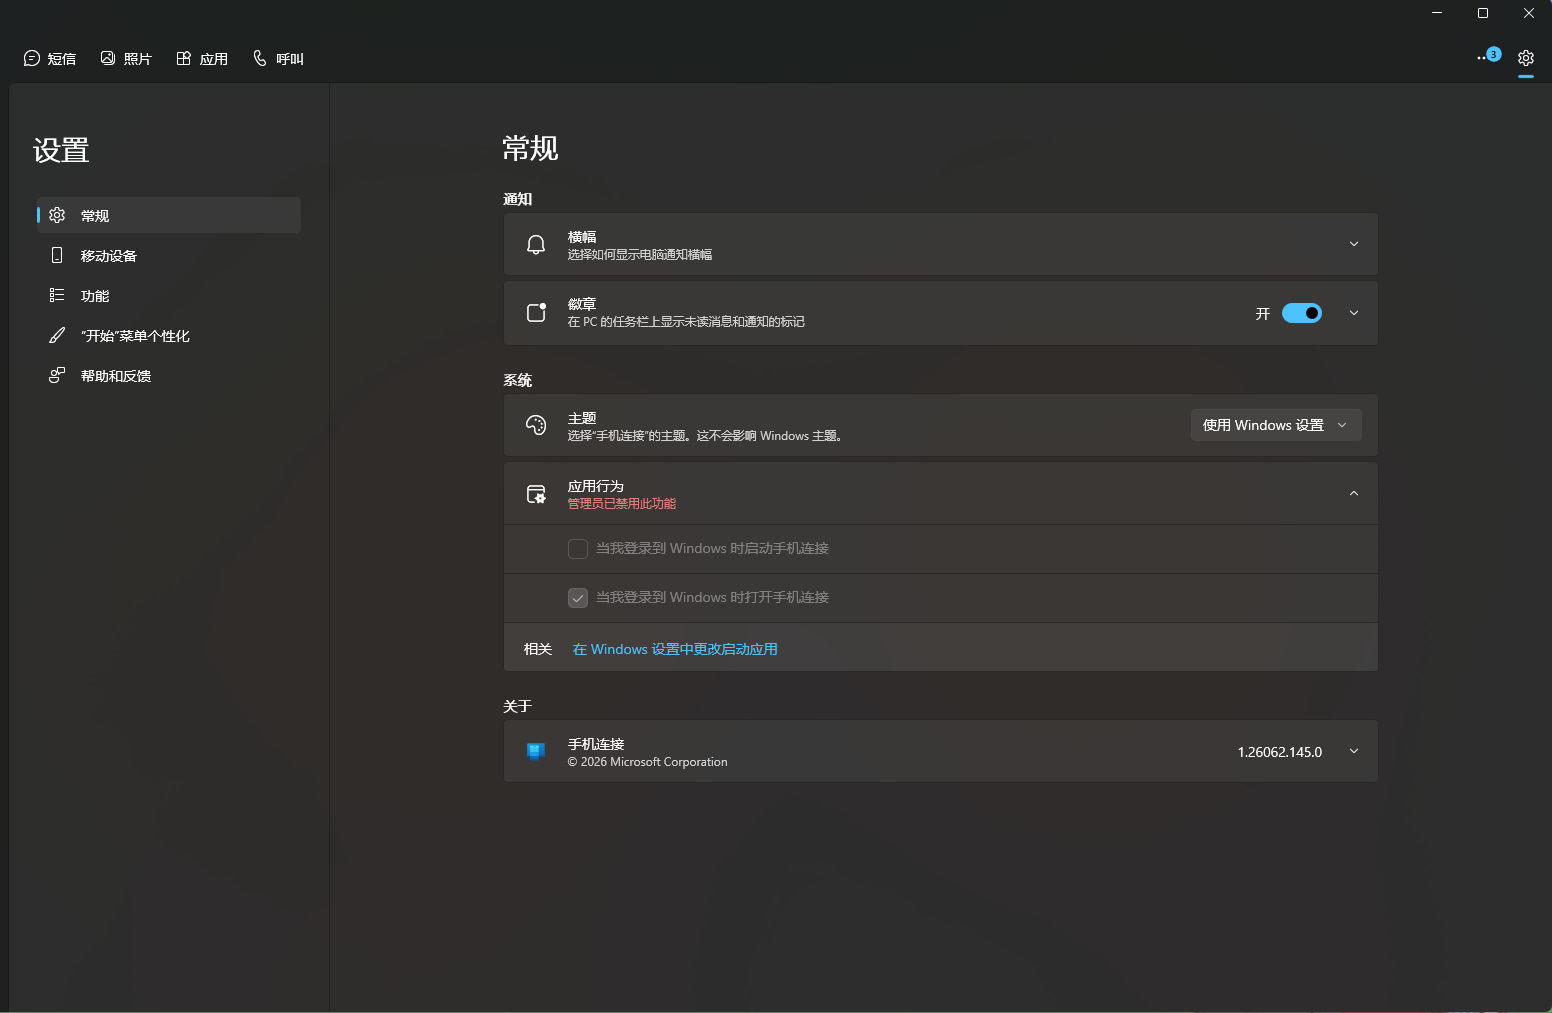Open 功能 settings page
The height and width of the screenshot is (1013, 1552).
(168, 295)
